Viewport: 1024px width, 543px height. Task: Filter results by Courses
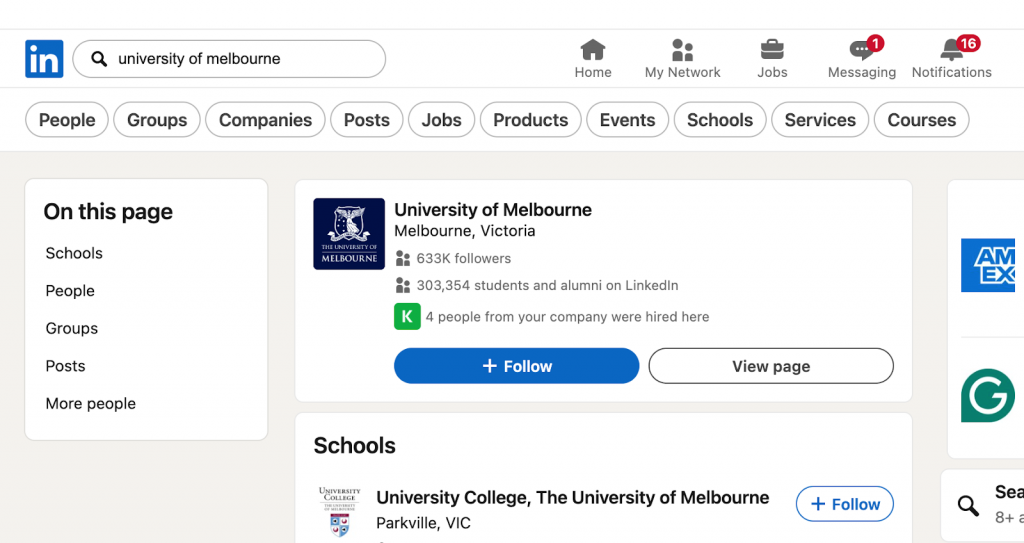click(921, 120)
